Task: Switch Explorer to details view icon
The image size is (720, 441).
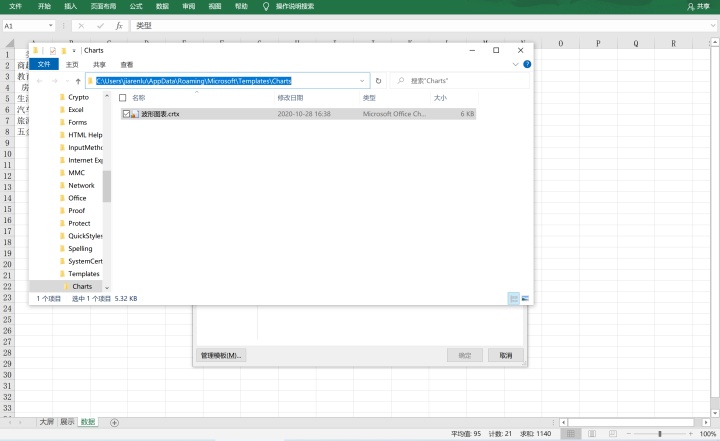Action: click(514, 299)
